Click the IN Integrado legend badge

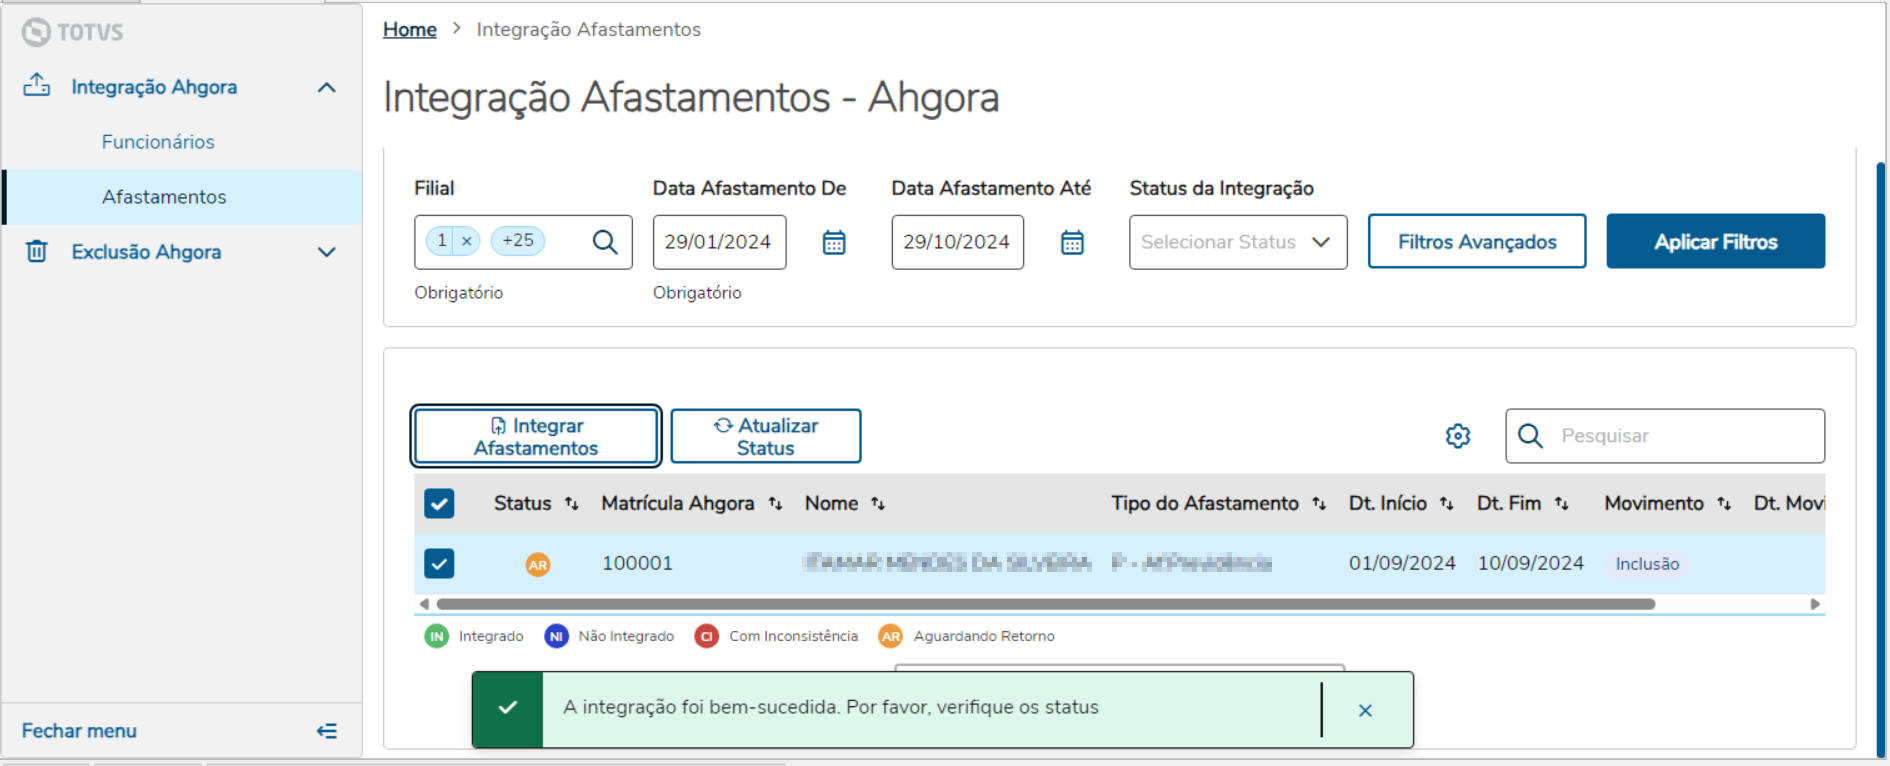(x=437, y=636)
